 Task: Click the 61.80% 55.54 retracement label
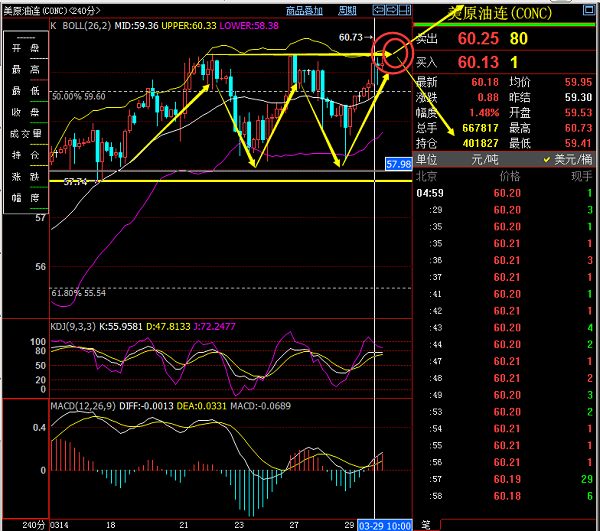pos(78,293)
